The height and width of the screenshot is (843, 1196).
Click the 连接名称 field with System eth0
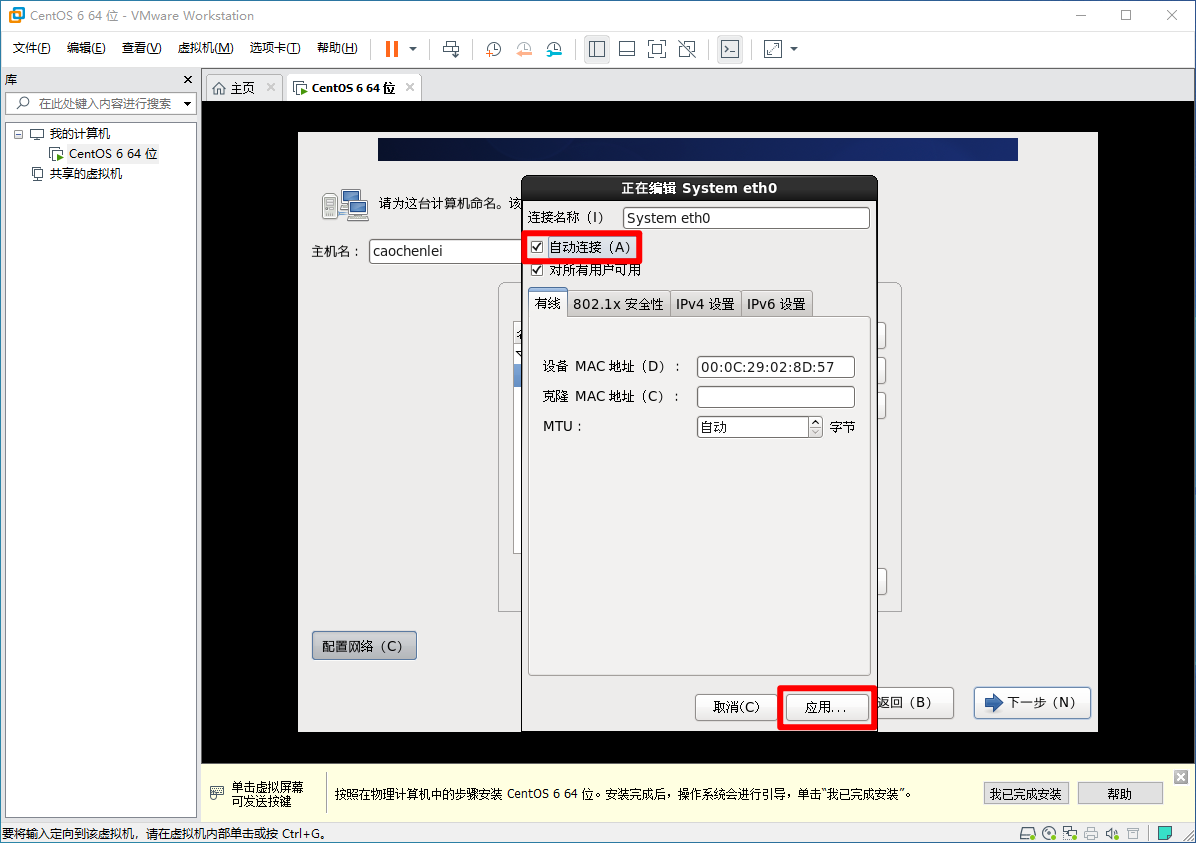tap(746, 218)
